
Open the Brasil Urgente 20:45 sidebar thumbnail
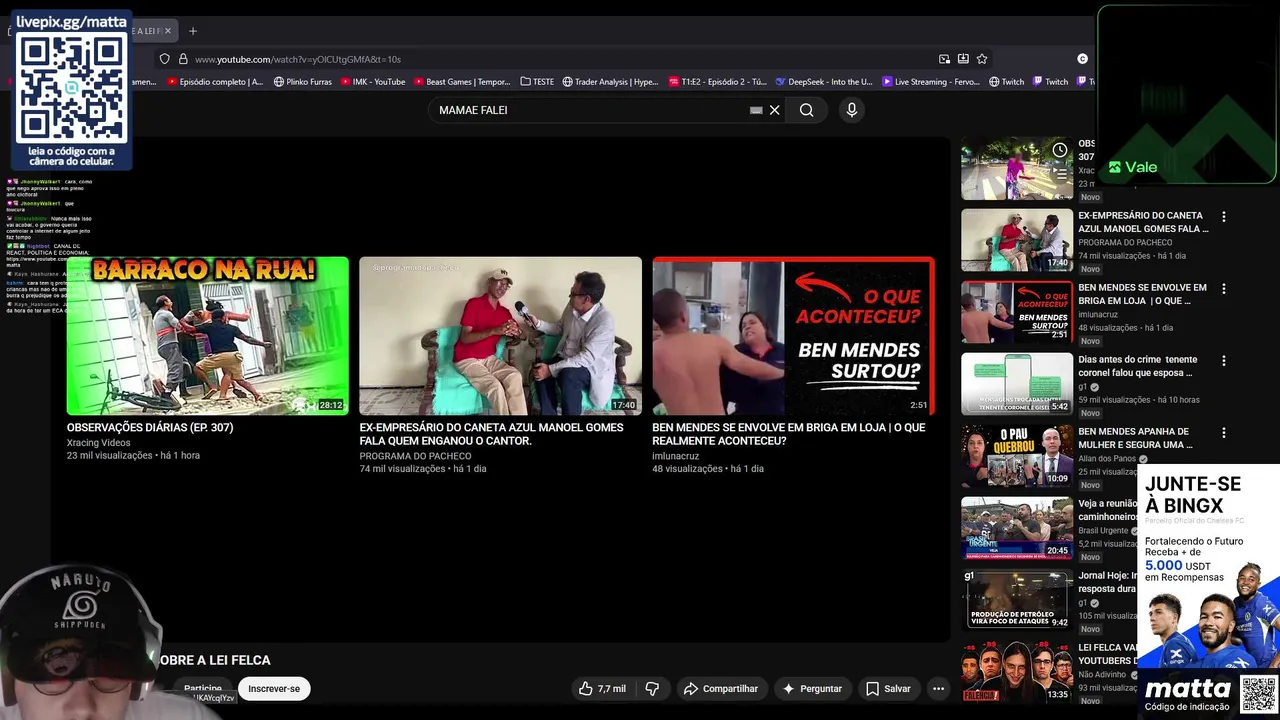[x=1017, y=528]
